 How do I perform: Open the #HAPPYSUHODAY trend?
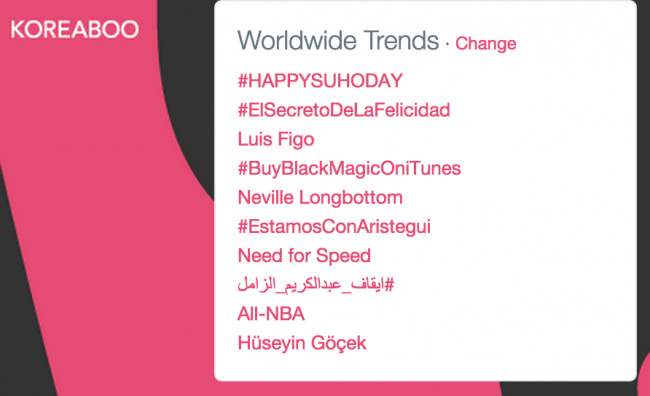(320, 80)
